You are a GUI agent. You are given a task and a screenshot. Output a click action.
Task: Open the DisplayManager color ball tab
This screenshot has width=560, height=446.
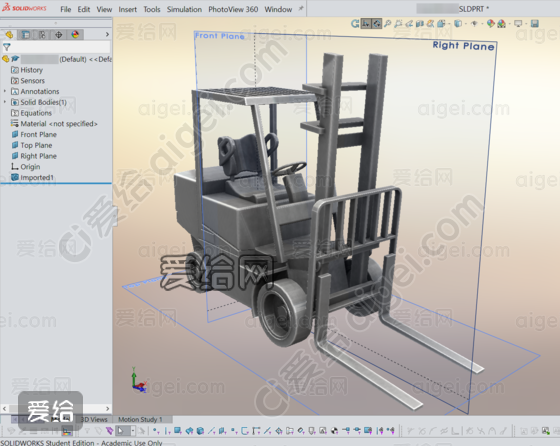[x=75, y=35]
